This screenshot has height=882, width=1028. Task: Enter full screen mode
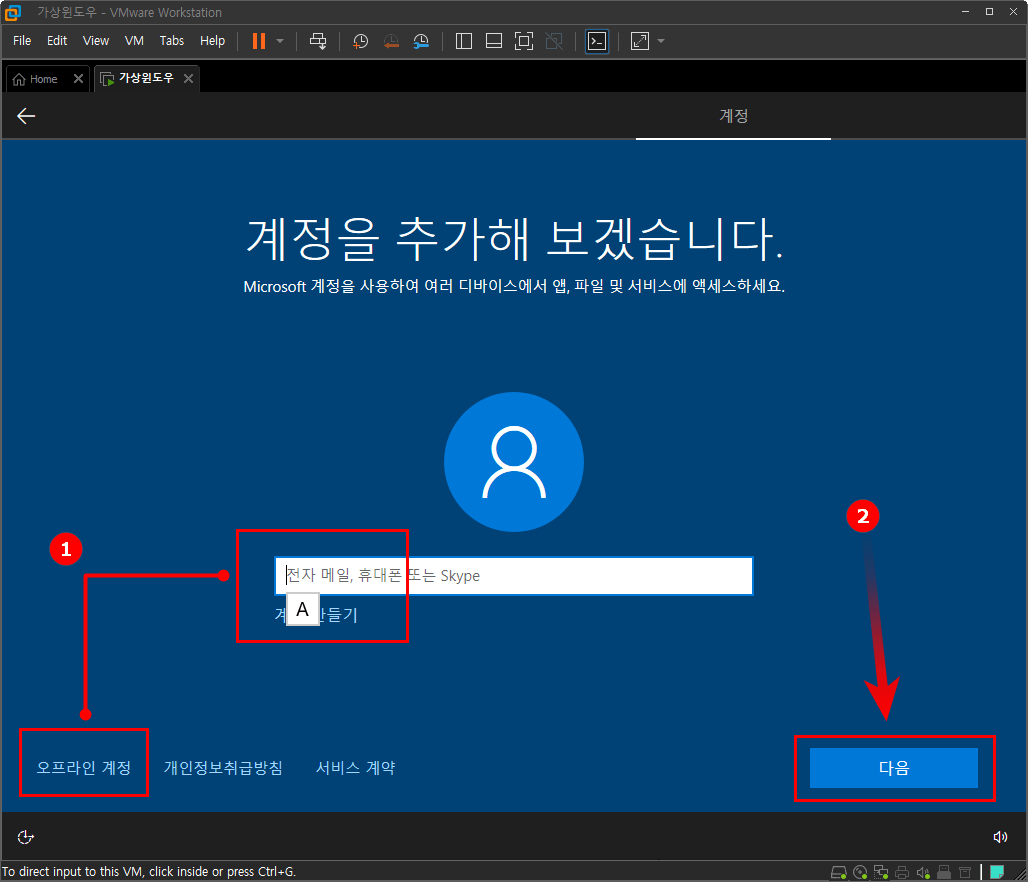pyautogui.click(x=524, y=41)
